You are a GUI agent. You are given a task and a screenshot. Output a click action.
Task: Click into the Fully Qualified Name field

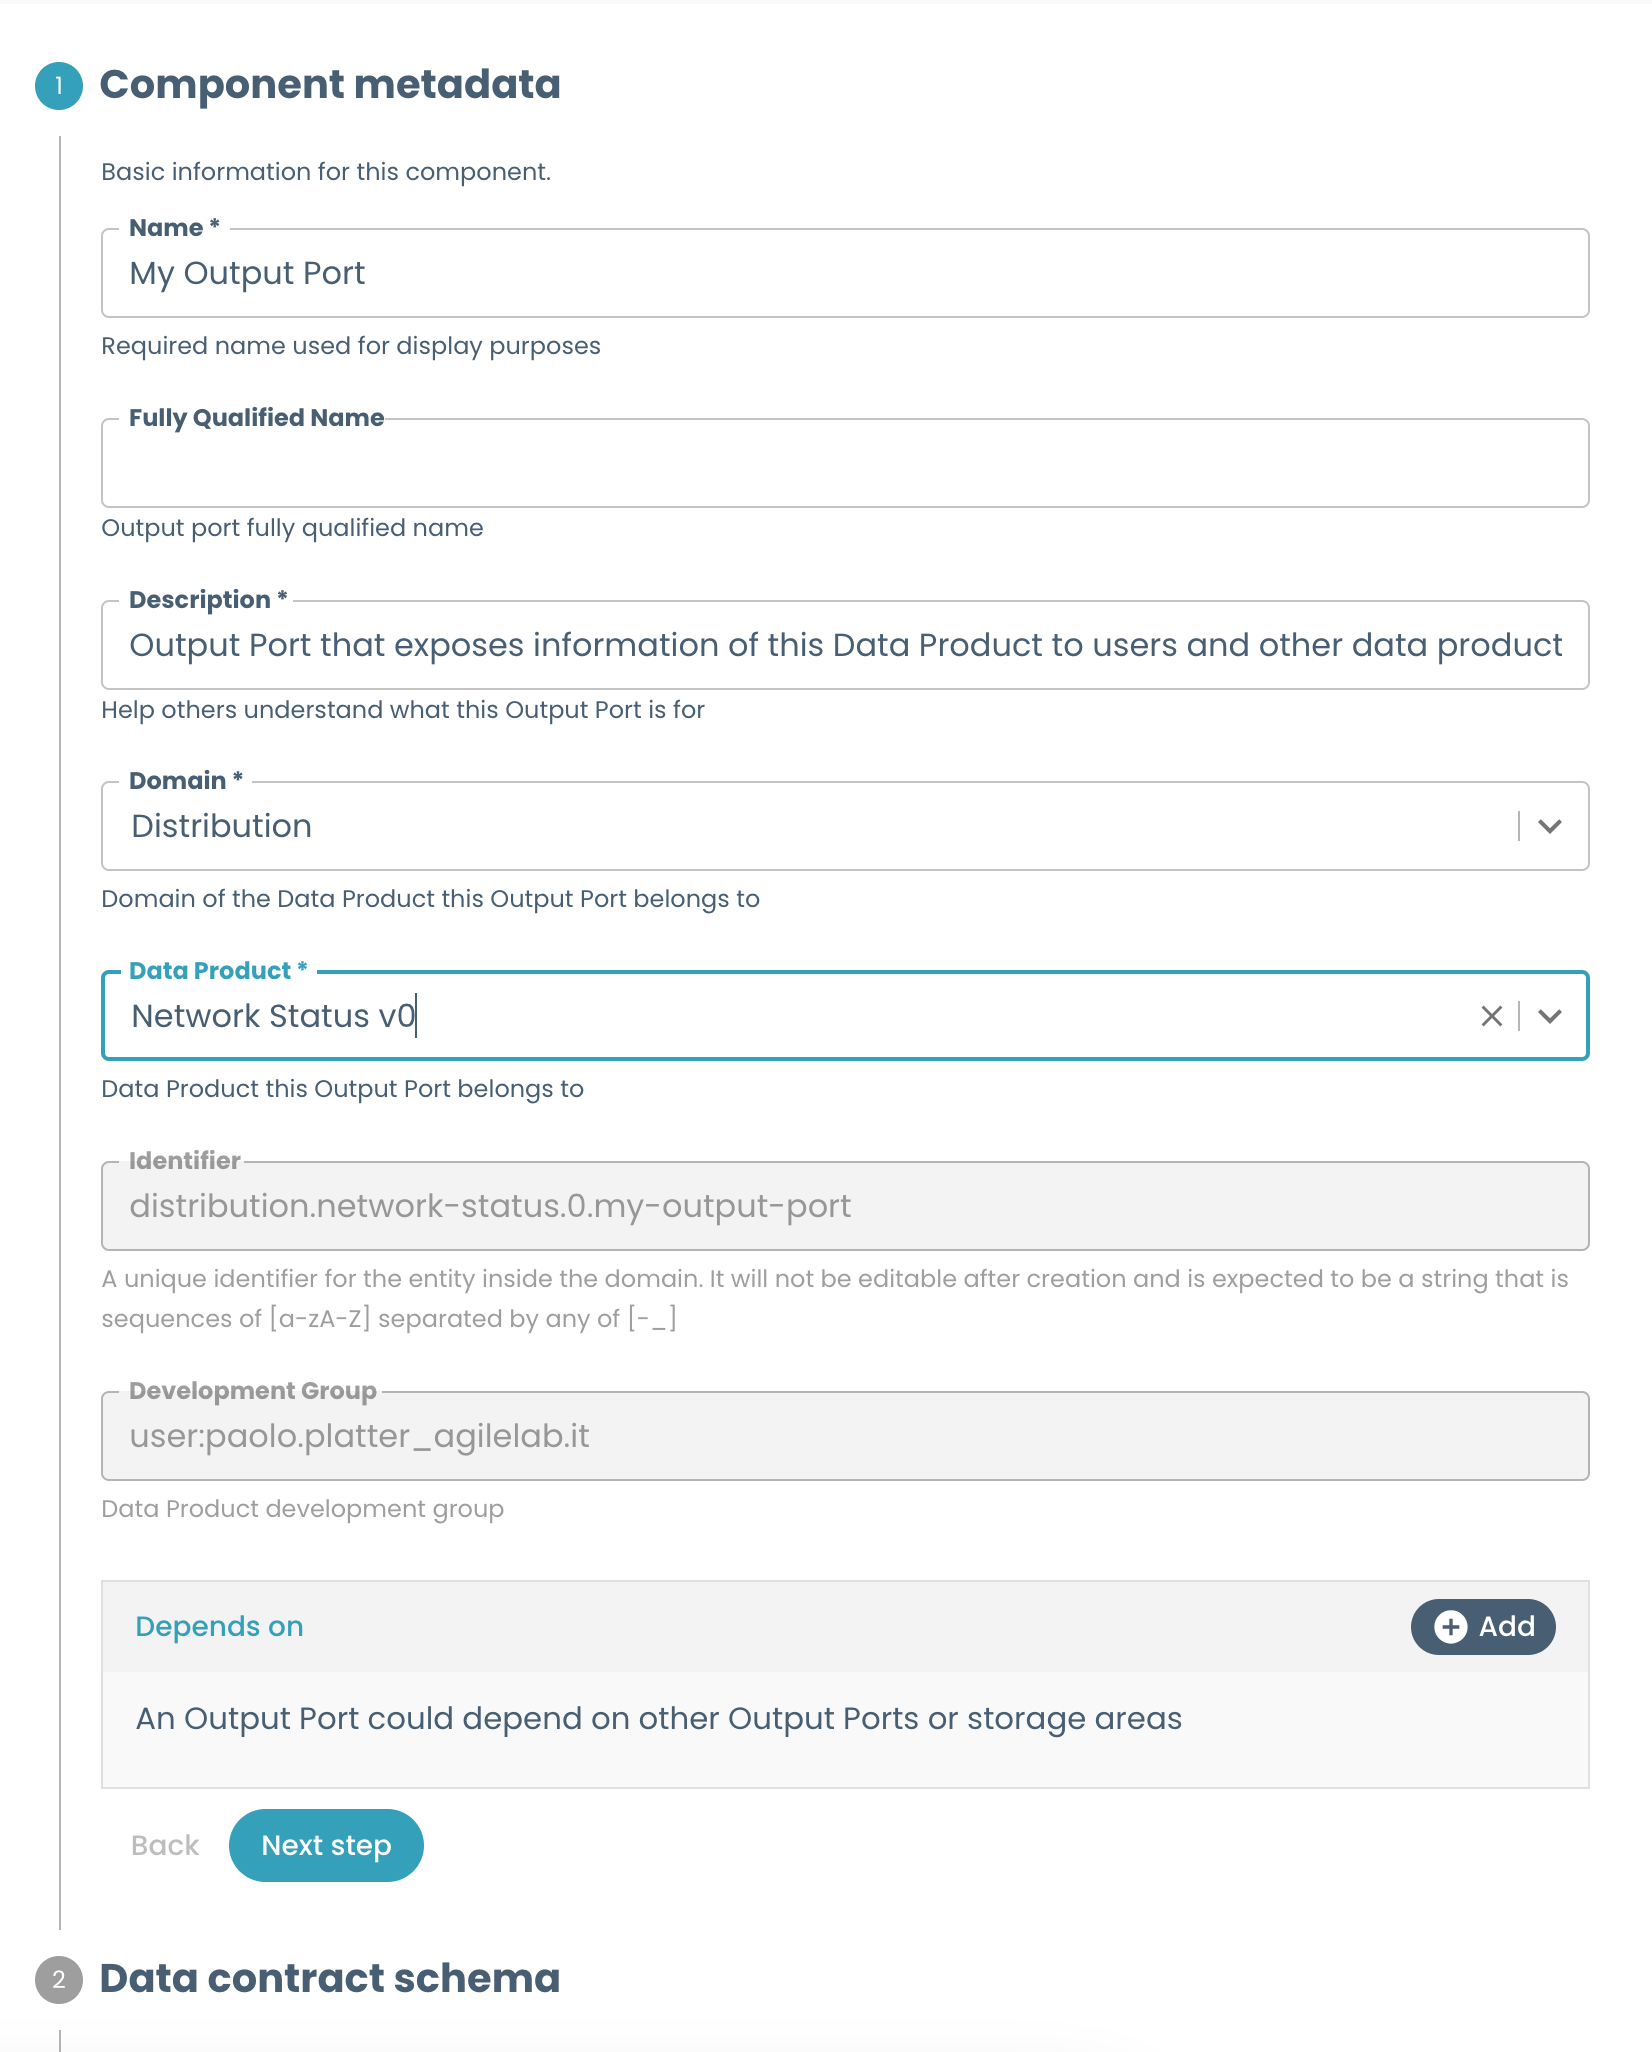click(845, 463)
